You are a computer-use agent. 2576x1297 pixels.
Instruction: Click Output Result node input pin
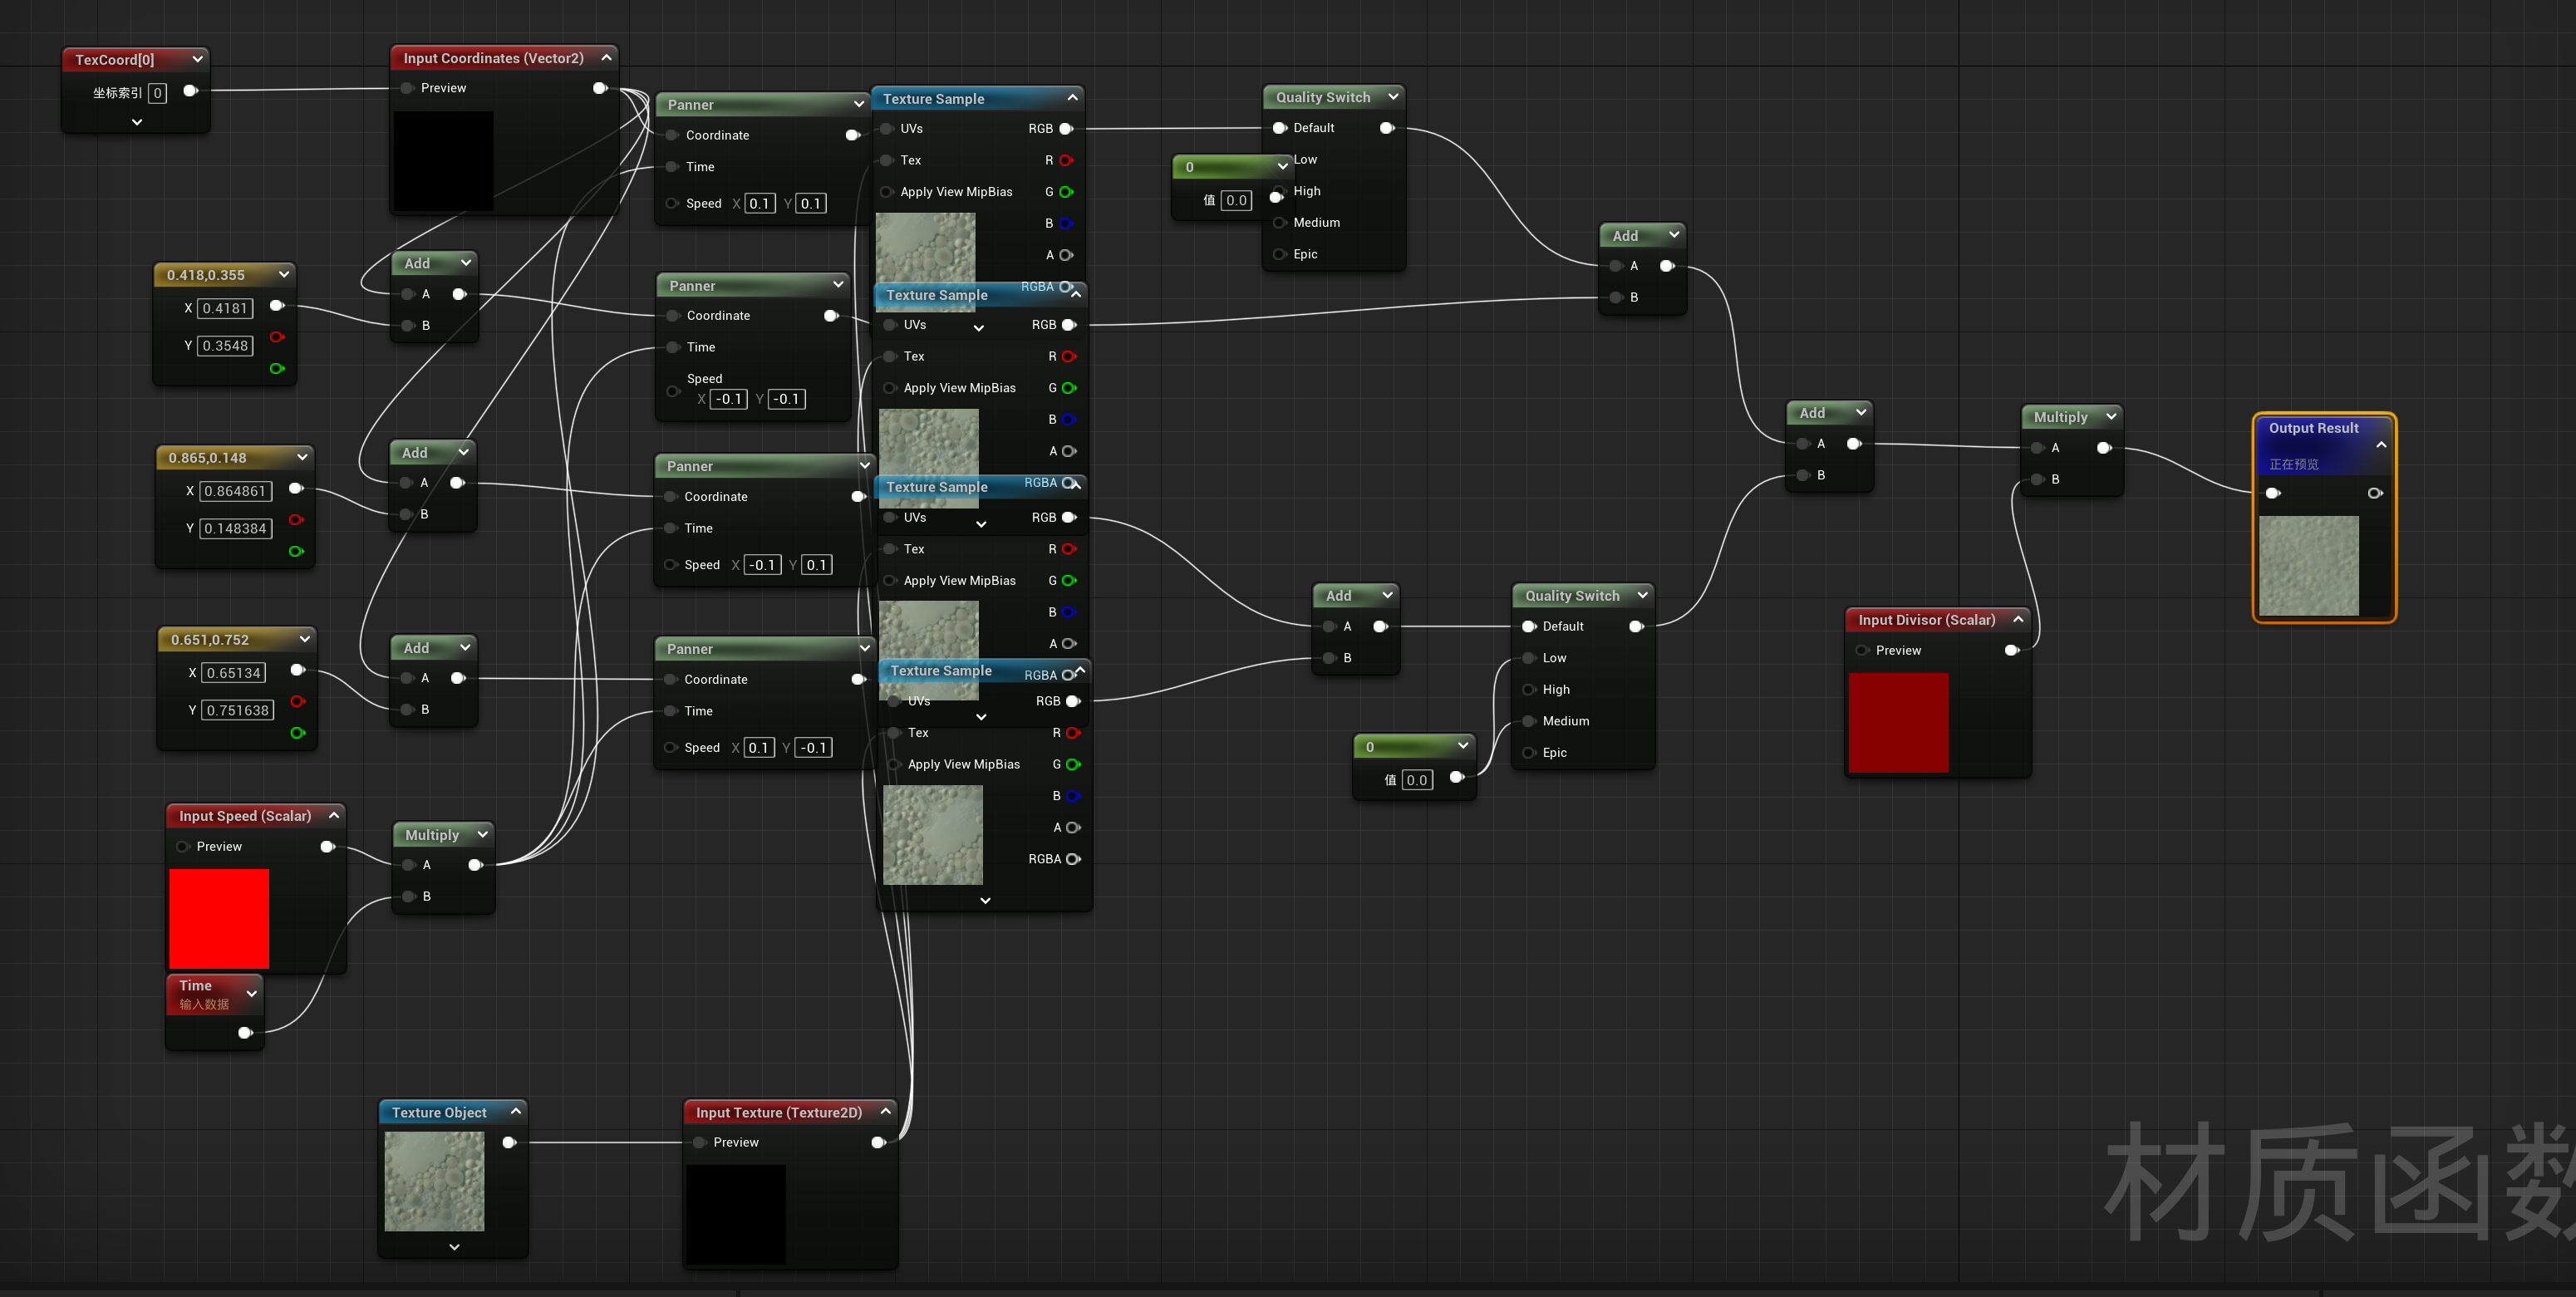2273,493
